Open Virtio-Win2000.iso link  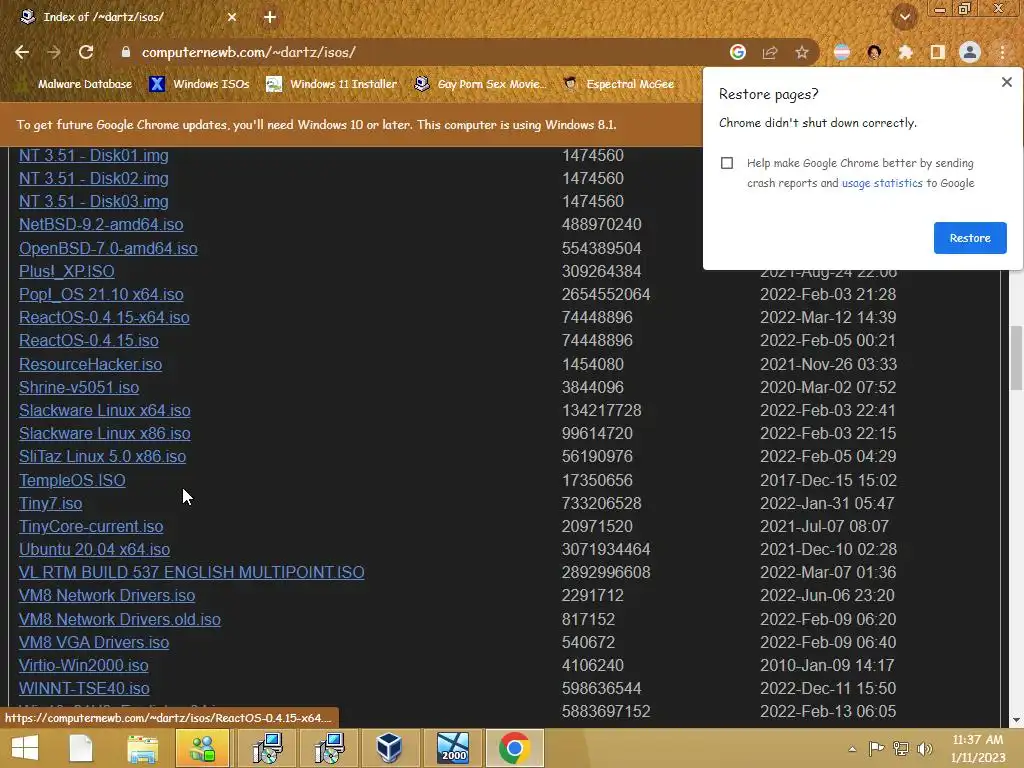point(84,665)
